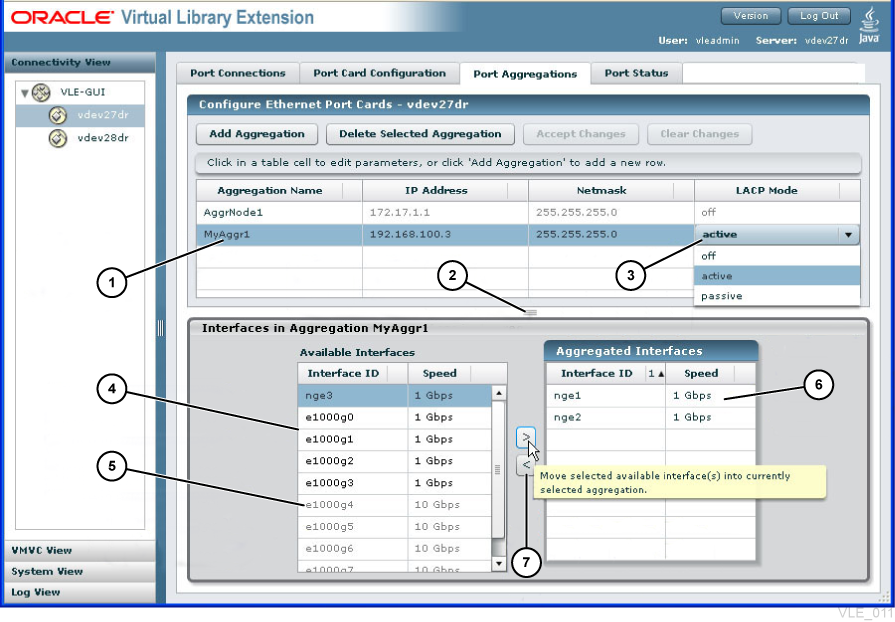Viewport: 895px width, 622px height.
Task: Expand the System View panel
Action: [x=79, y=571]
